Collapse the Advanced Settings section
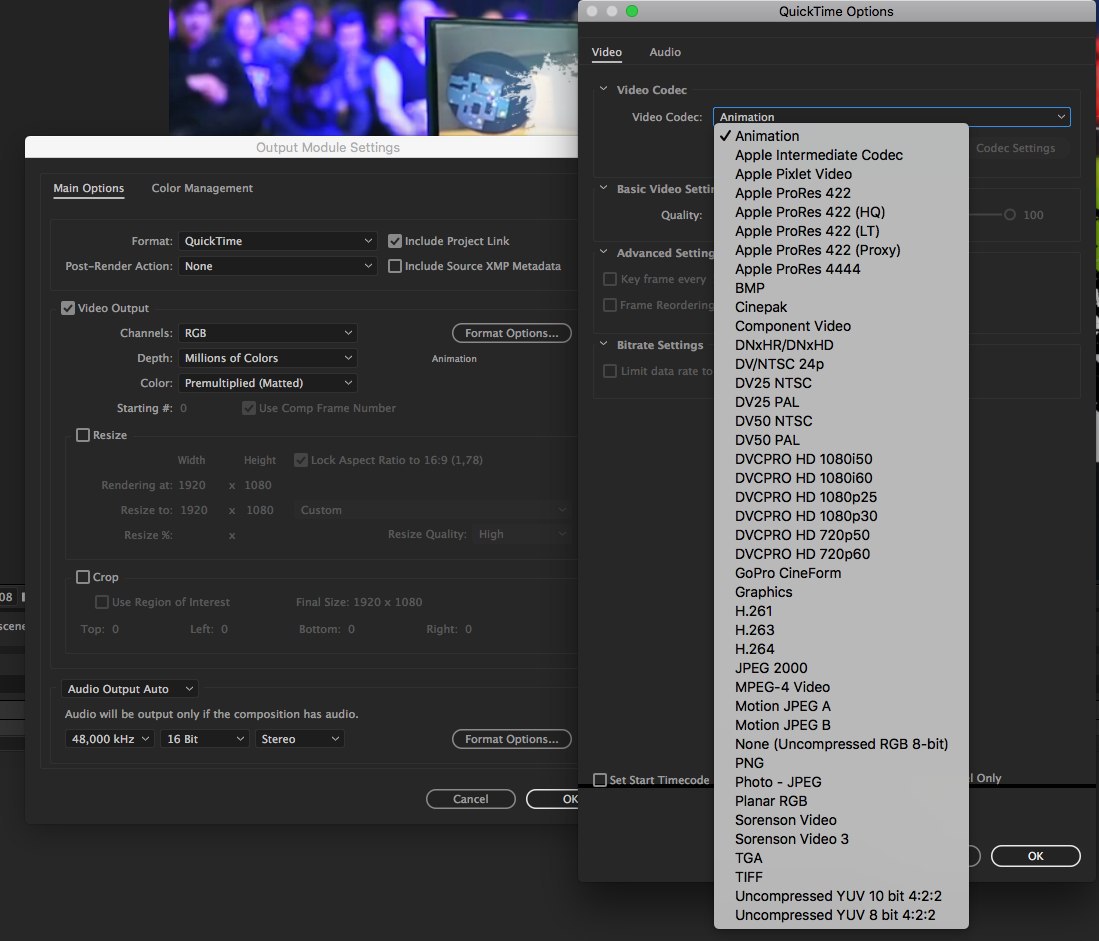Screen dimensions: 1099x941 coord(603,252)
